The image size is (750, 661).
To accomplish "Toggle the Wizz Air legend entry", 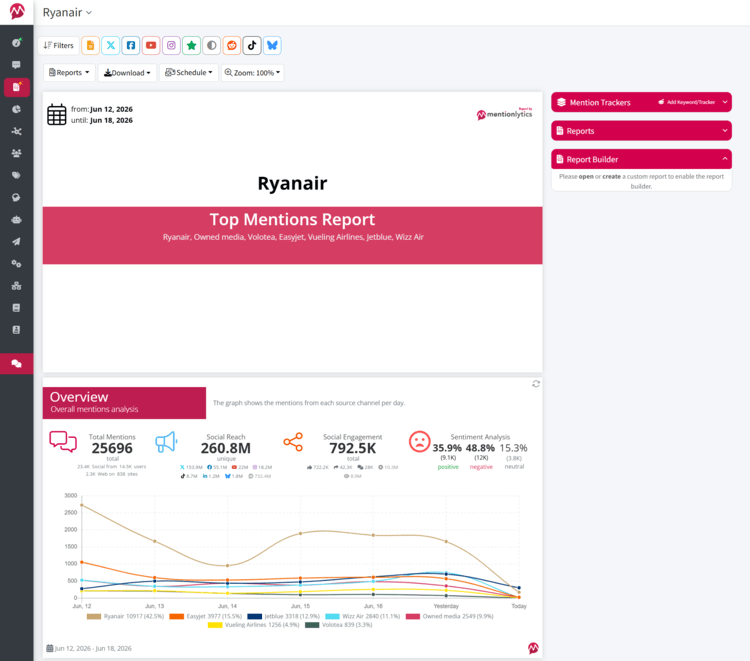I will [363, 617].
